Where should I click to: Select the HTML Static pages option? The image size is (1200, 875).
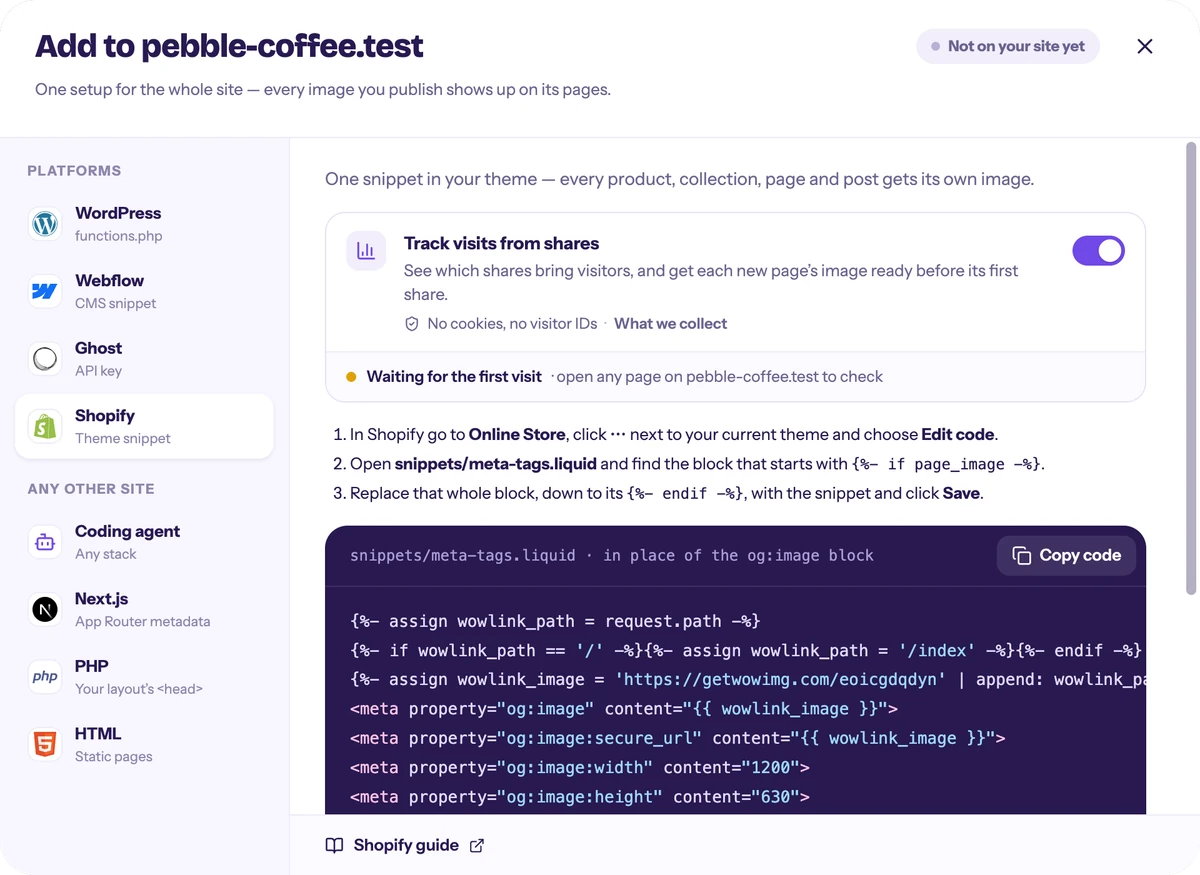point(144,744)
